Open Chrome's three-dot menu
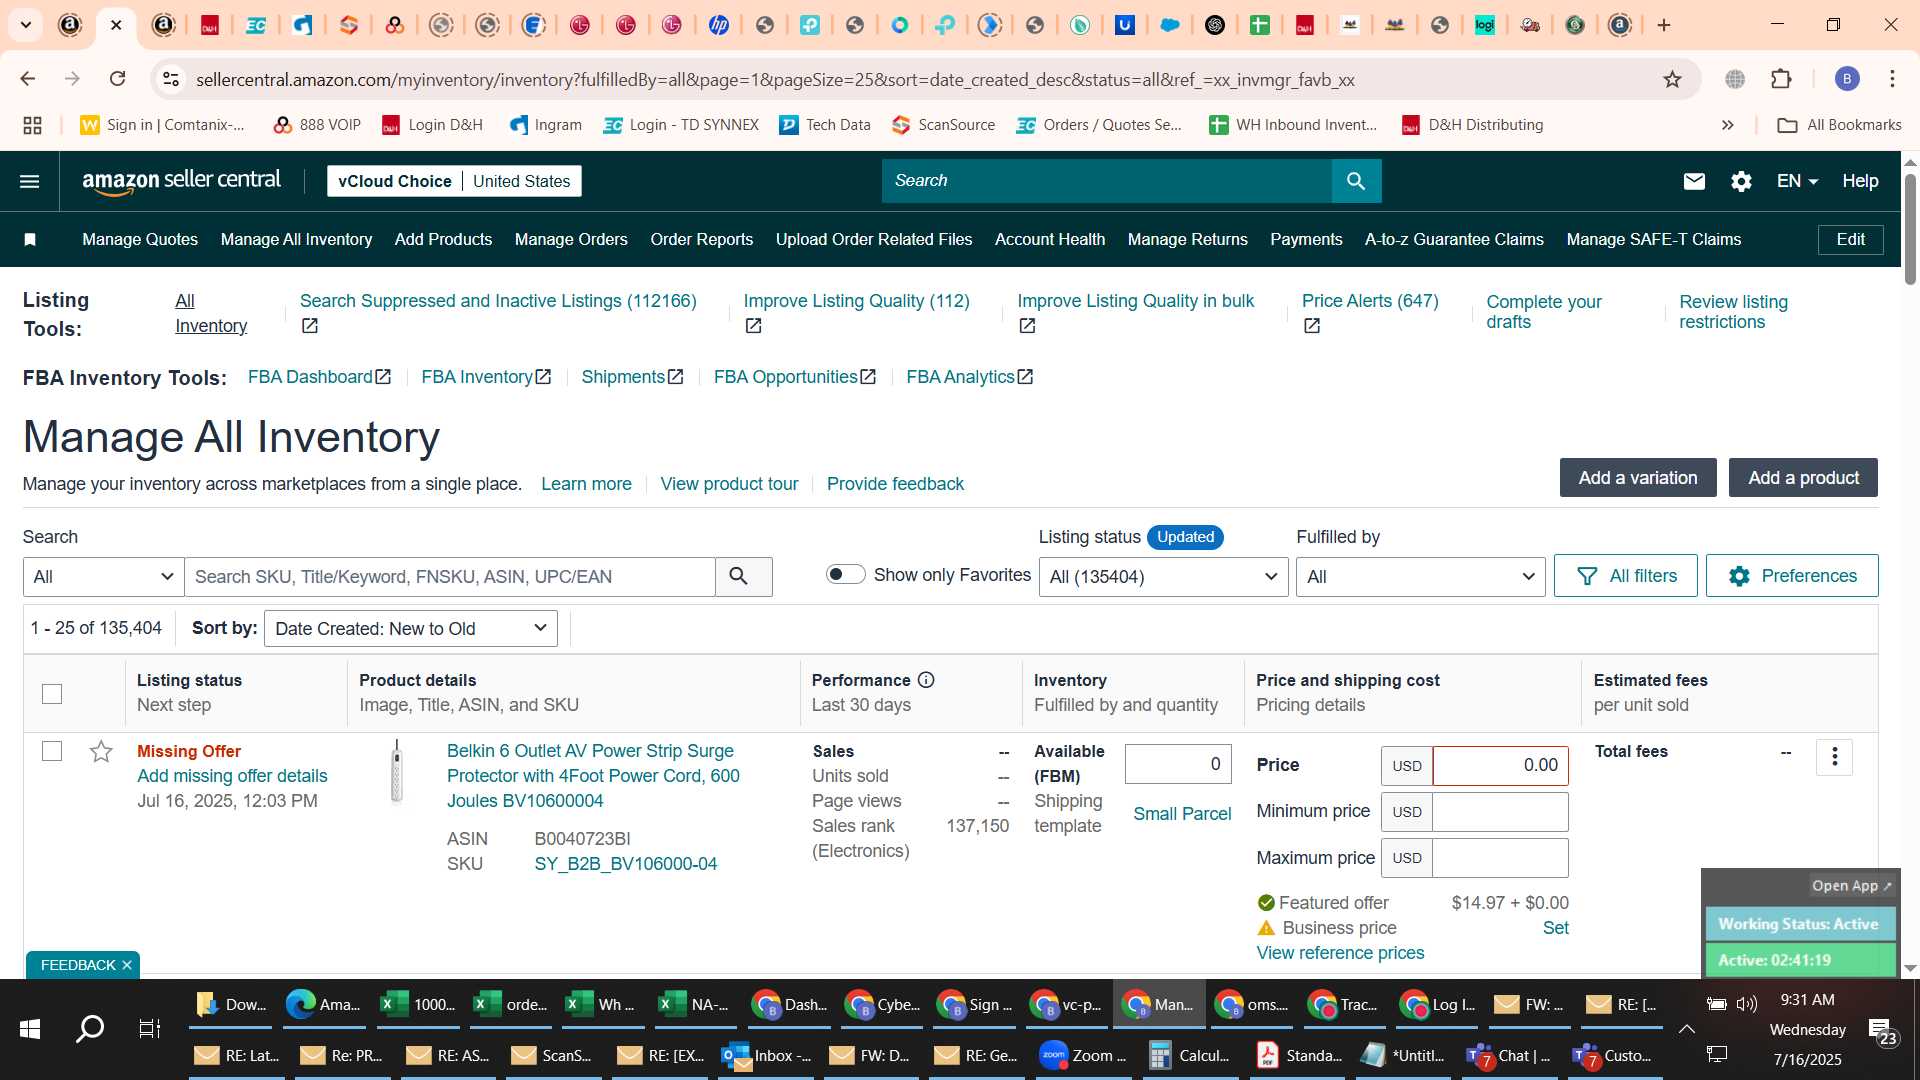This screenshot has height=1080, width=1920. pos(1892,79)
